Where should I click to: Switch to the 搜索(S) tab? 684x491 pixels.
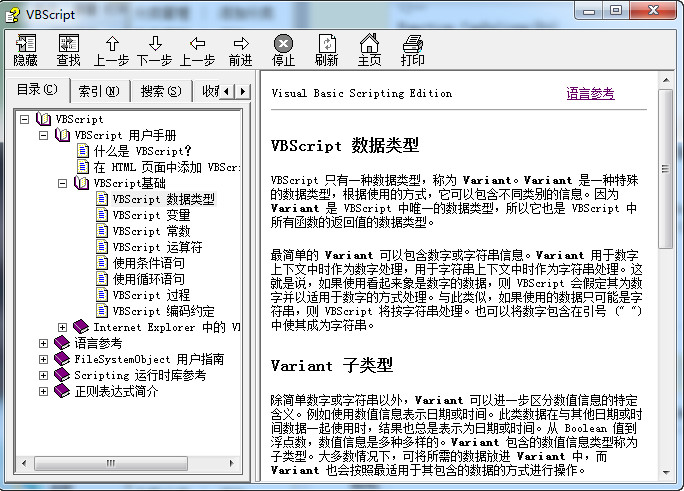[x=161, y=91]
